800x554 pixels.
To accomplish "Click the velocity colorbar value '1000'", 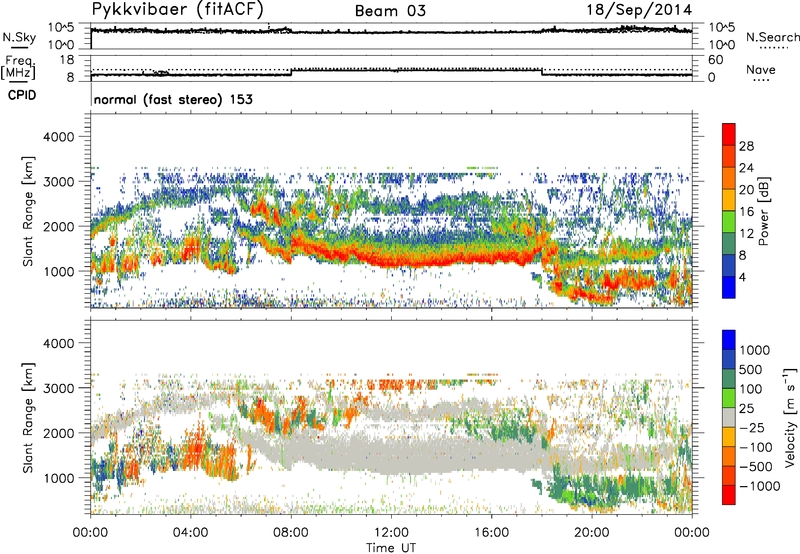I will (755, 350).
